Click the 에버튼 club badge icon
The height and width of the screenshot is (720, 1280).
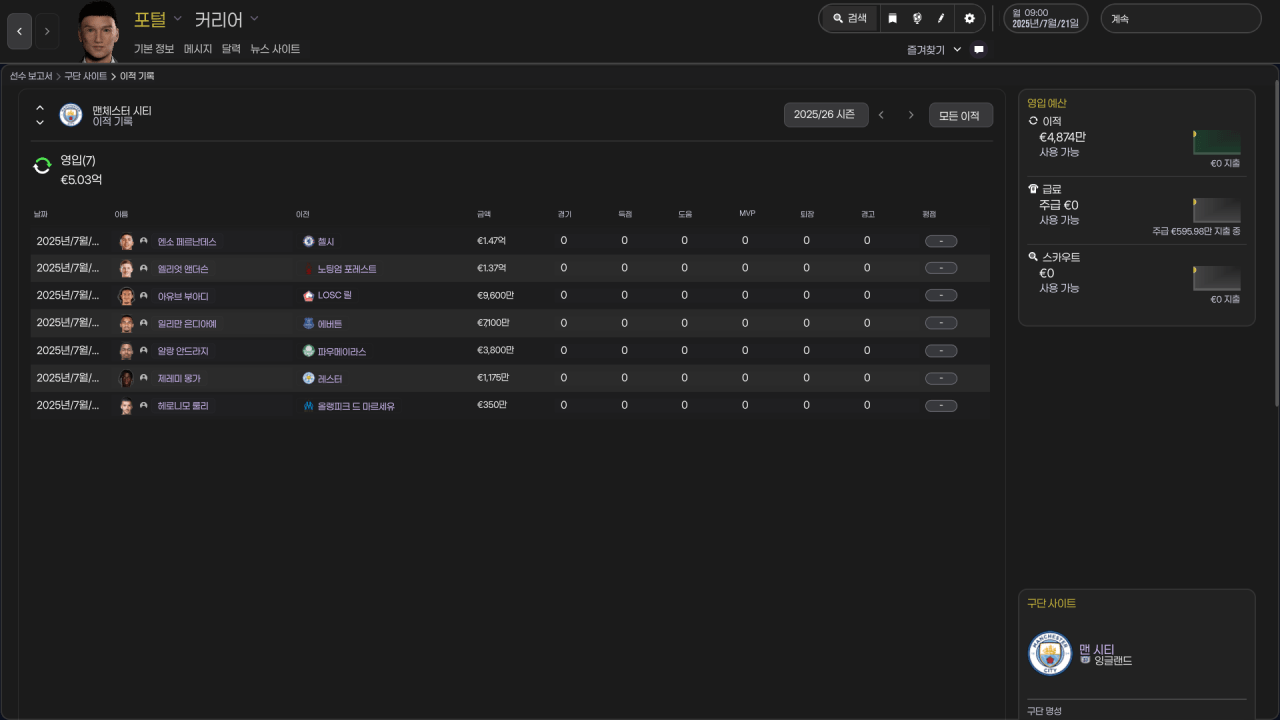coord(308,324)
